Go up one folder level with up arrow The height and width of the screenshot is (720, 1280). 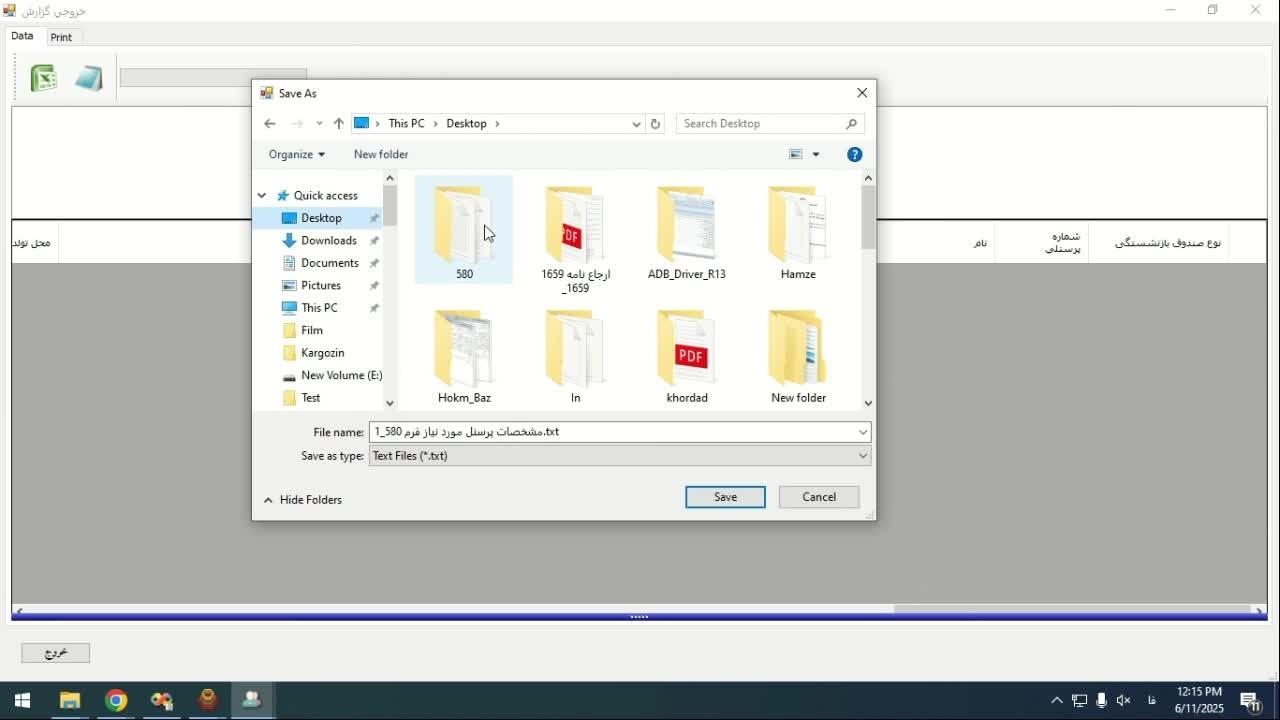[339, 124]
